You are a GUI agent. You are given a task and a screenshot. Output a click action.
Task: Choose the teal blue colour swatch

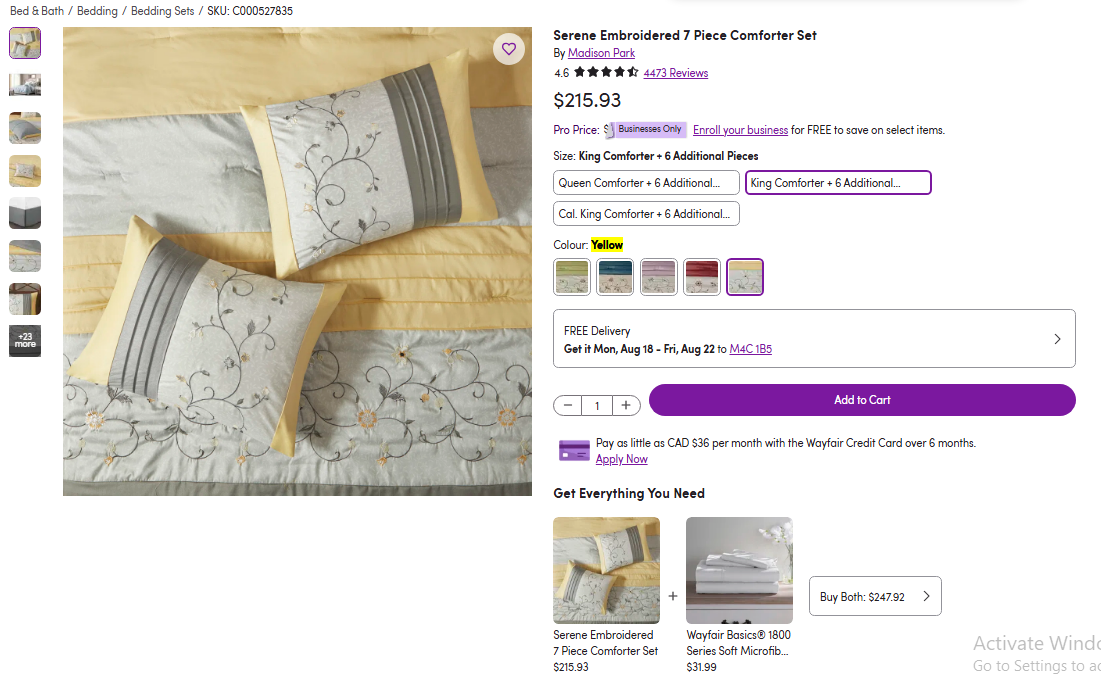615,277
